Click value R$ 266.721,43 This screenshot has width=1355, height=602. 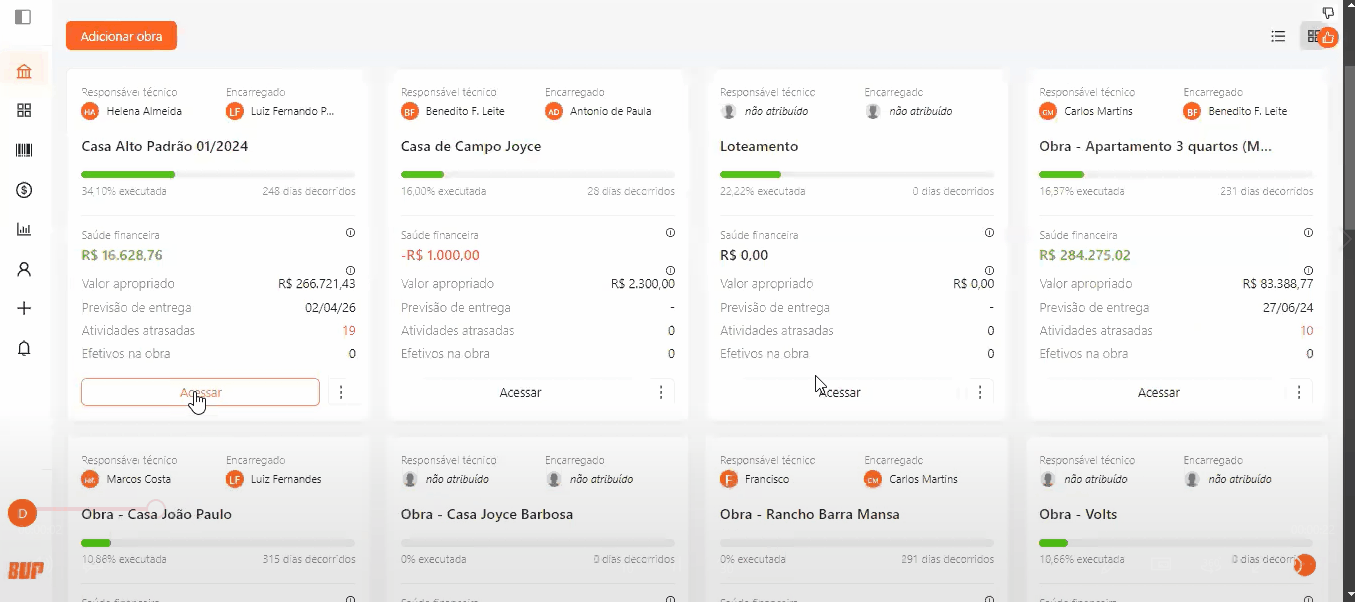(x=317, y=284)
